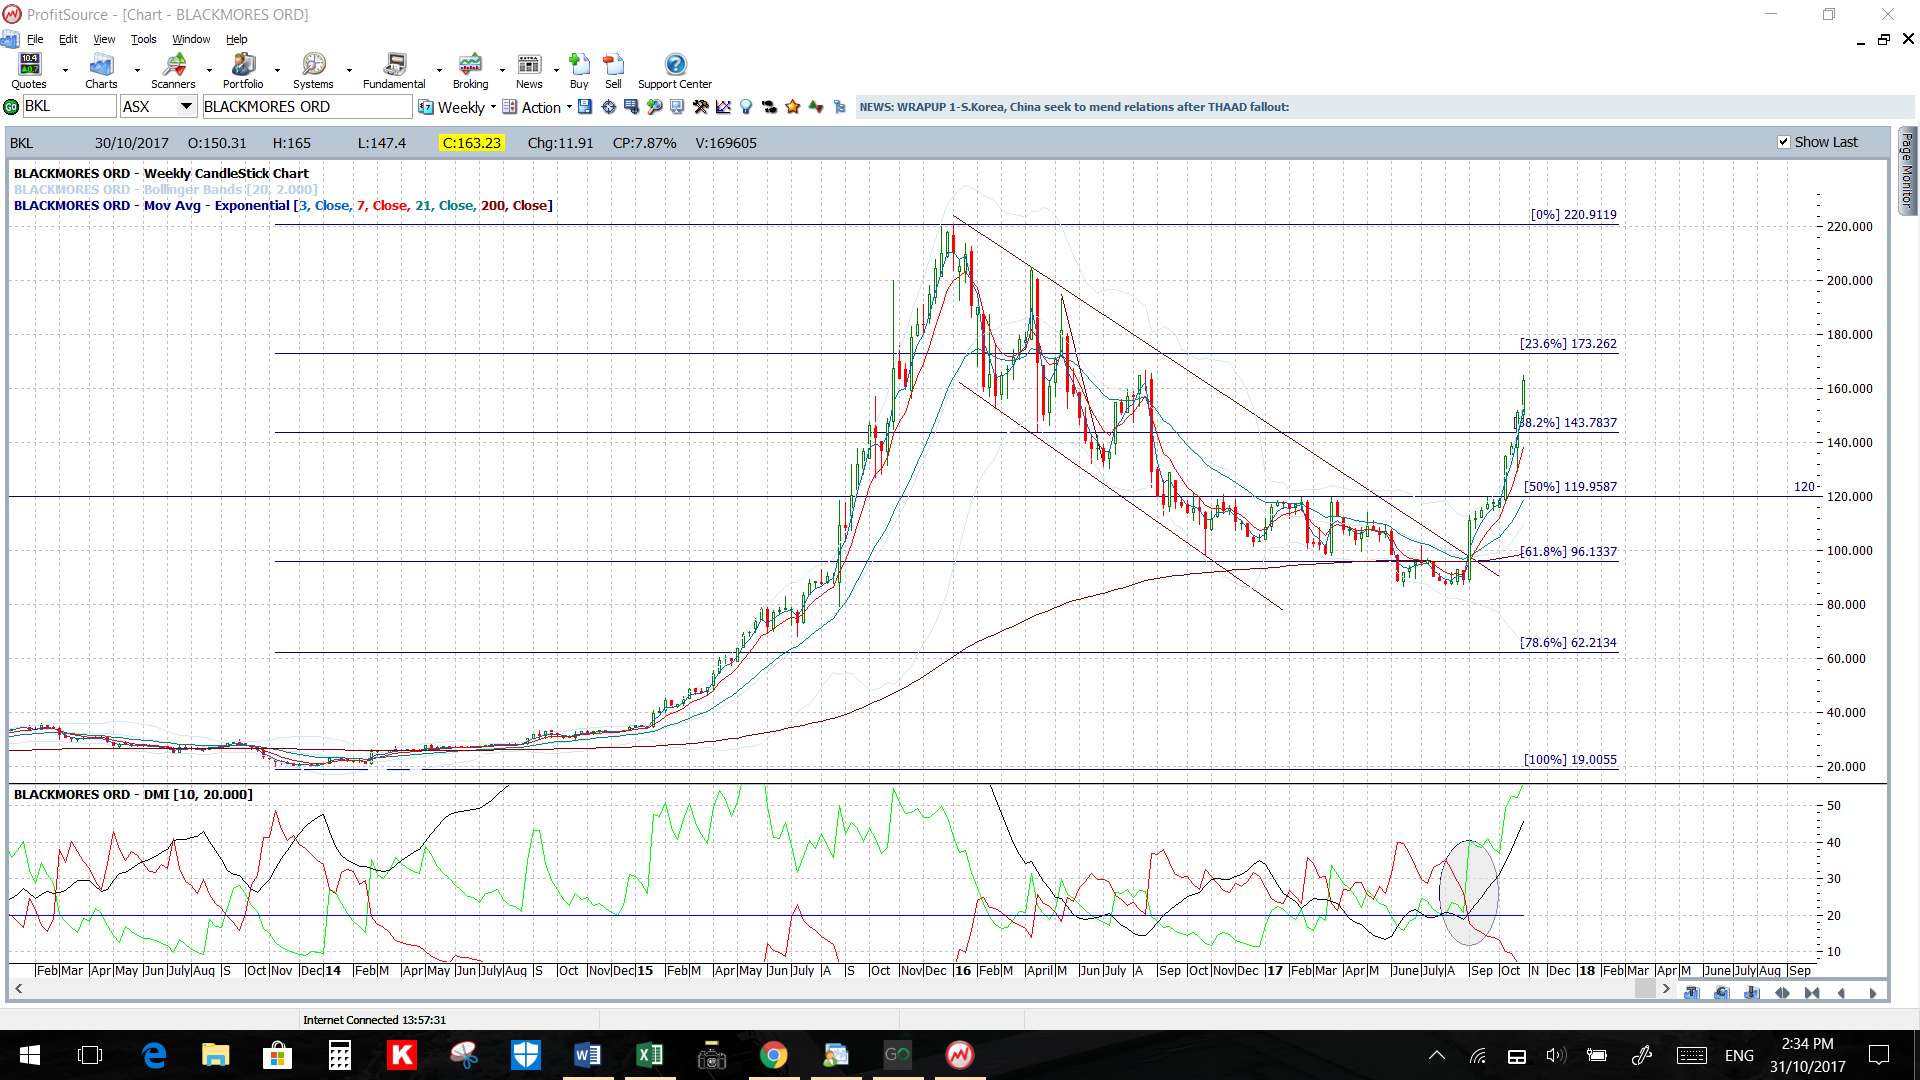The image size is (1920, 1080).
Task: Open the Edit menu
Action: 68,39
